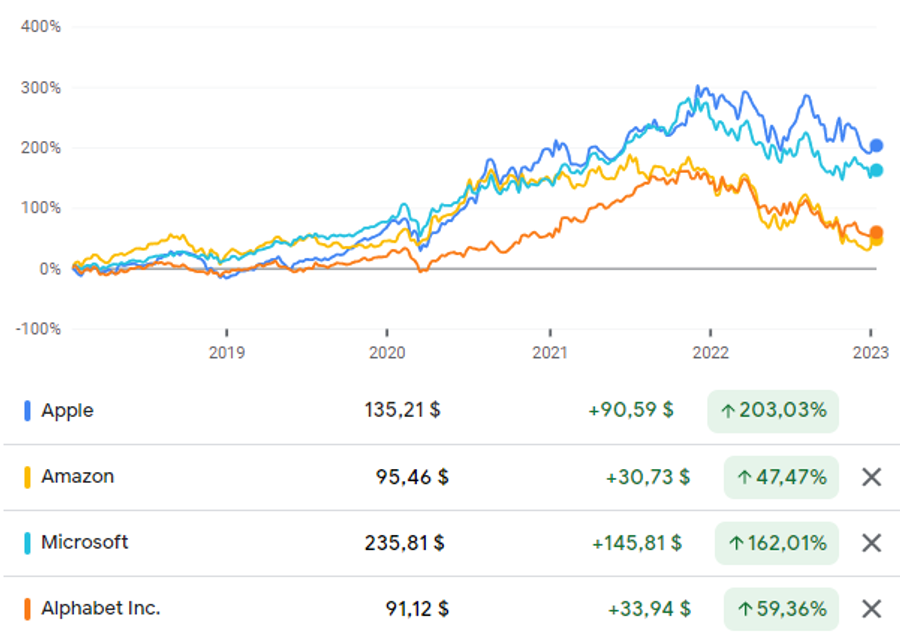Click the Microsoft cyan color marker
The width and height of the screenshot is (900, 636).
point(27,543)
